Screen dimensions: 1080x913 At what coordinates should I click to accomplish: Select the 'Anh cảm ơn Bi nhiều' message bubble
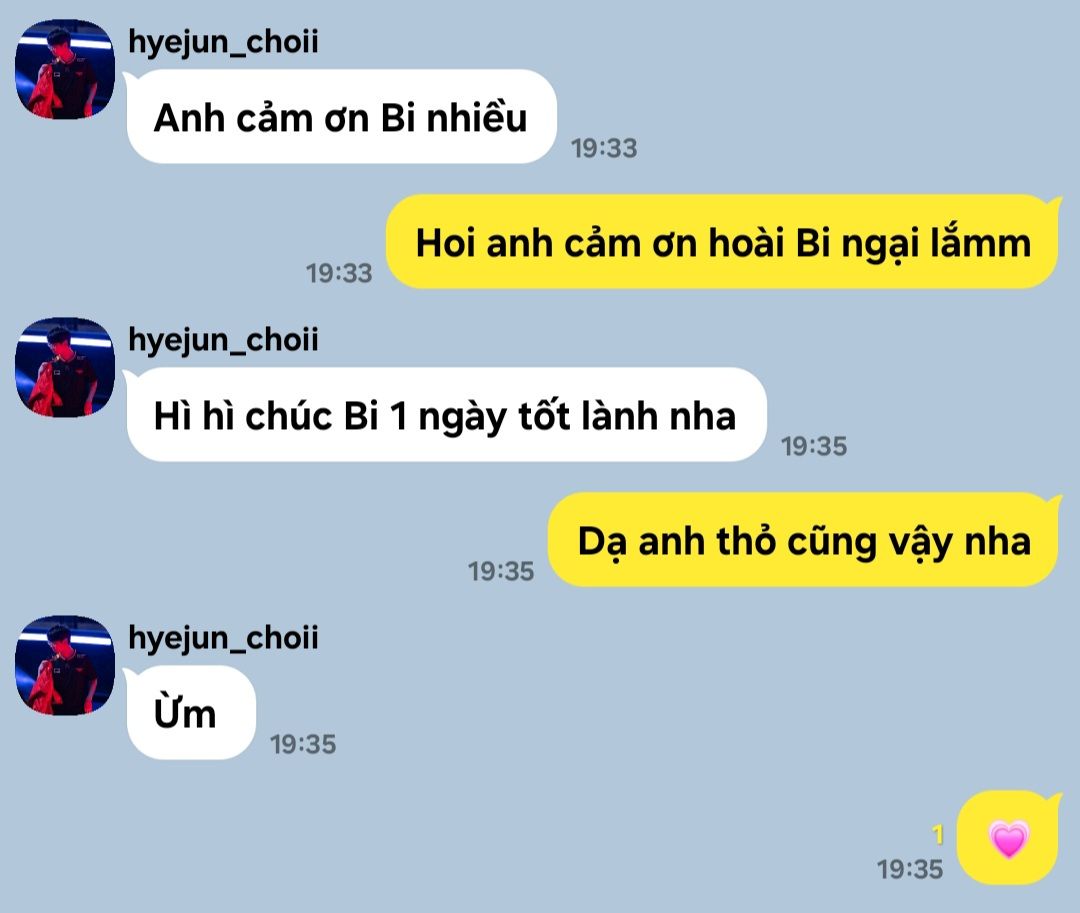click(340, 116)
